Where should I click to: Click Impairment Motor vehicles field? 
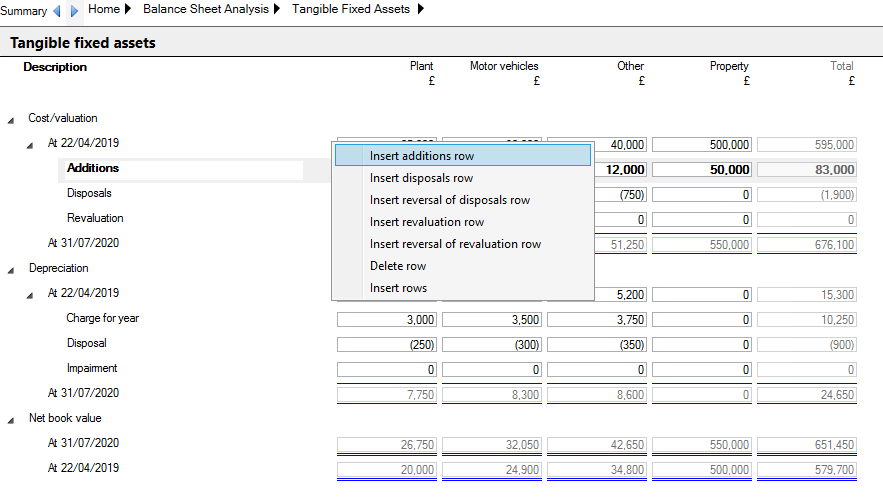[492, 370]
